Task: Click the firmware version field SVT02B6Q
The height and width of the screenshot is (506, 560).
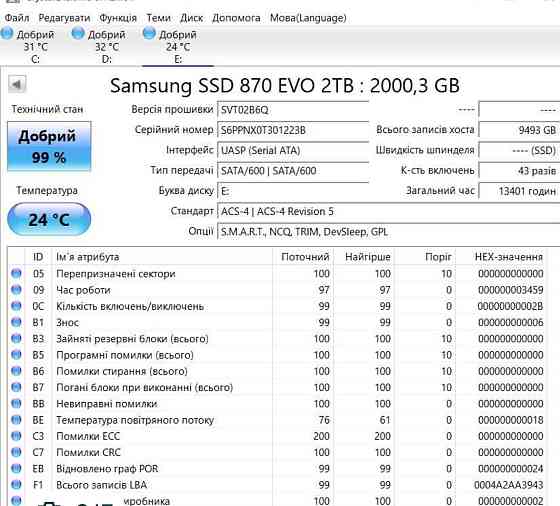Action: coord(293,110)
